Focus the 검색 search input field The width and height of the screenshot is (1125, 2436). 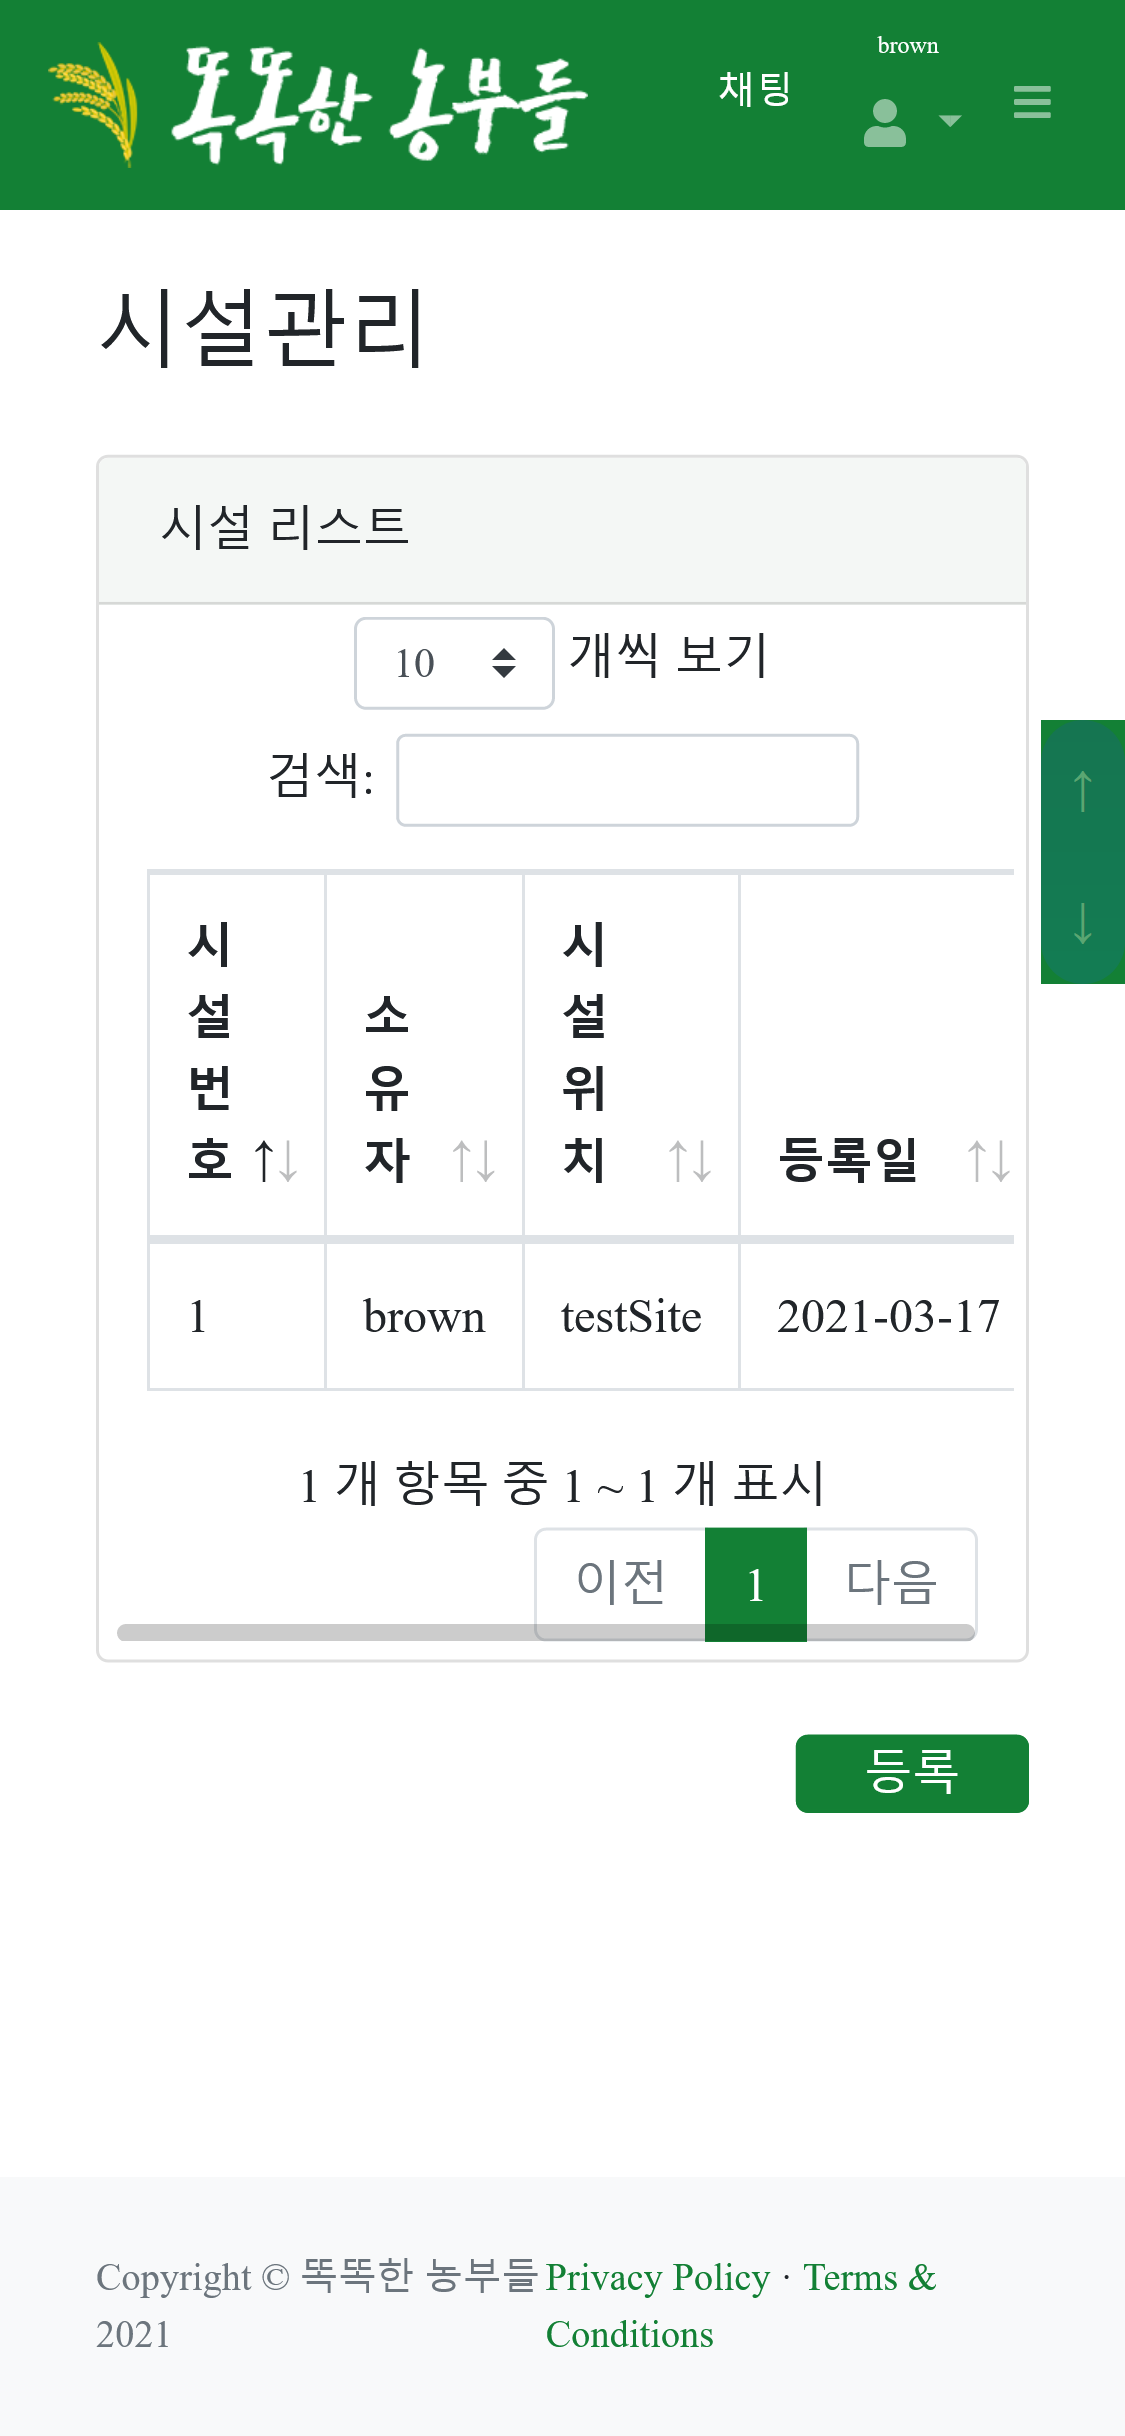(x=627, y=780)
